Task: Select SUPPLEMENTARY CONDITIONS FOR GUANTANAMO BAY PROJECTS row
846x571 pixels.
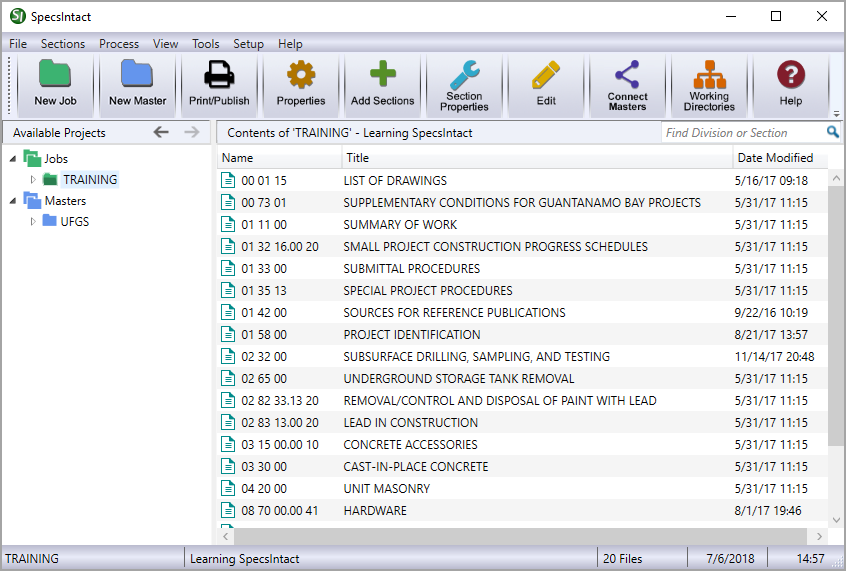Action: click(522, 202)
